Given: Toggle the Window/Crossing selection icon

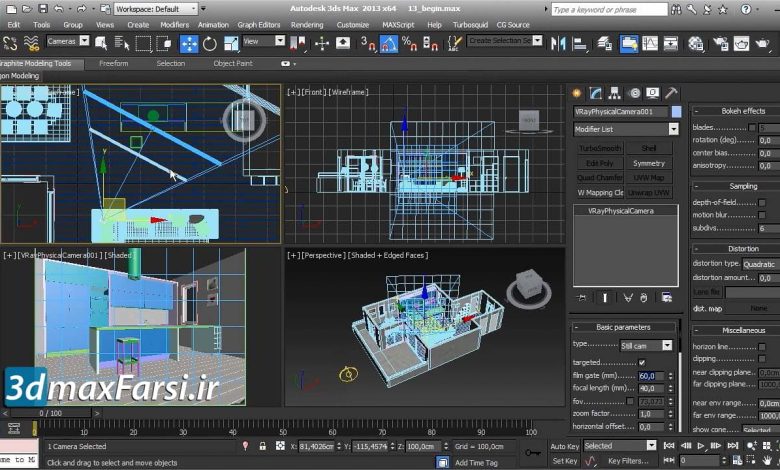Looking at the screenshot, I should (x=164, y=44).
